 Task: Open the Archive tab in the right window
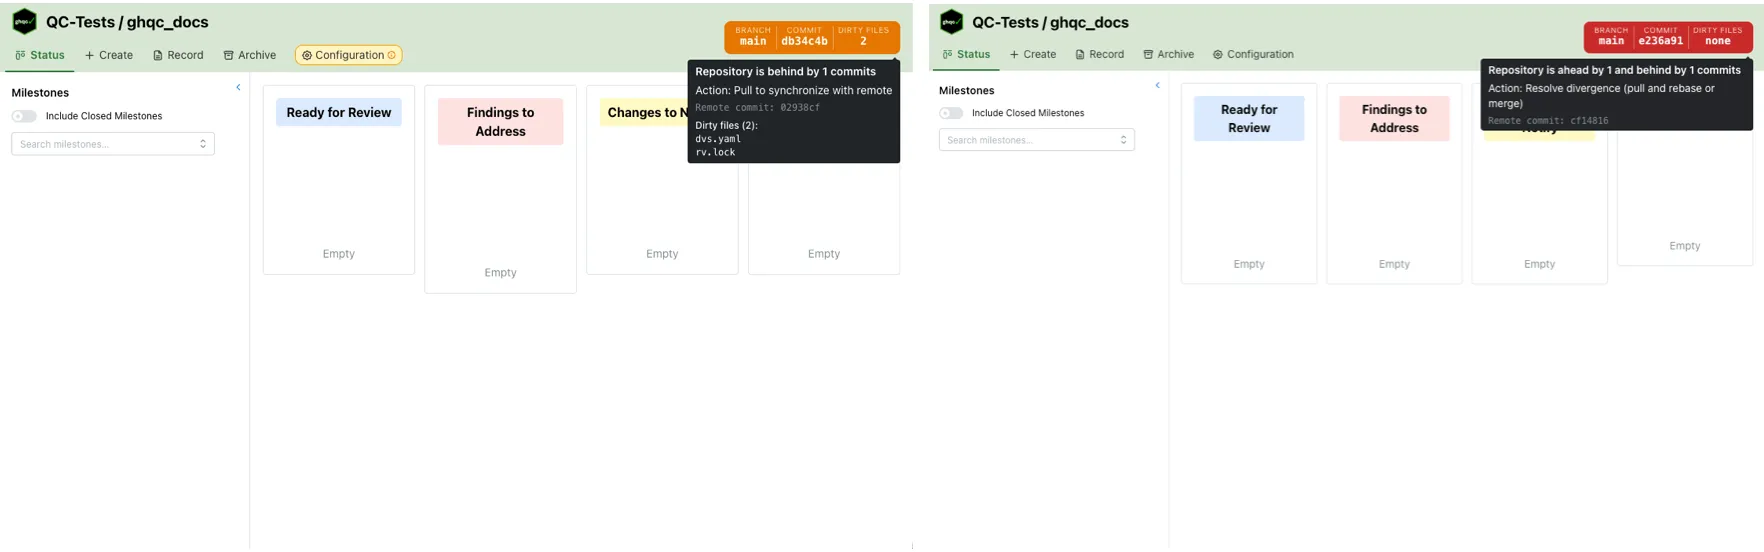pyautogui.click(x=1168, y=54)
